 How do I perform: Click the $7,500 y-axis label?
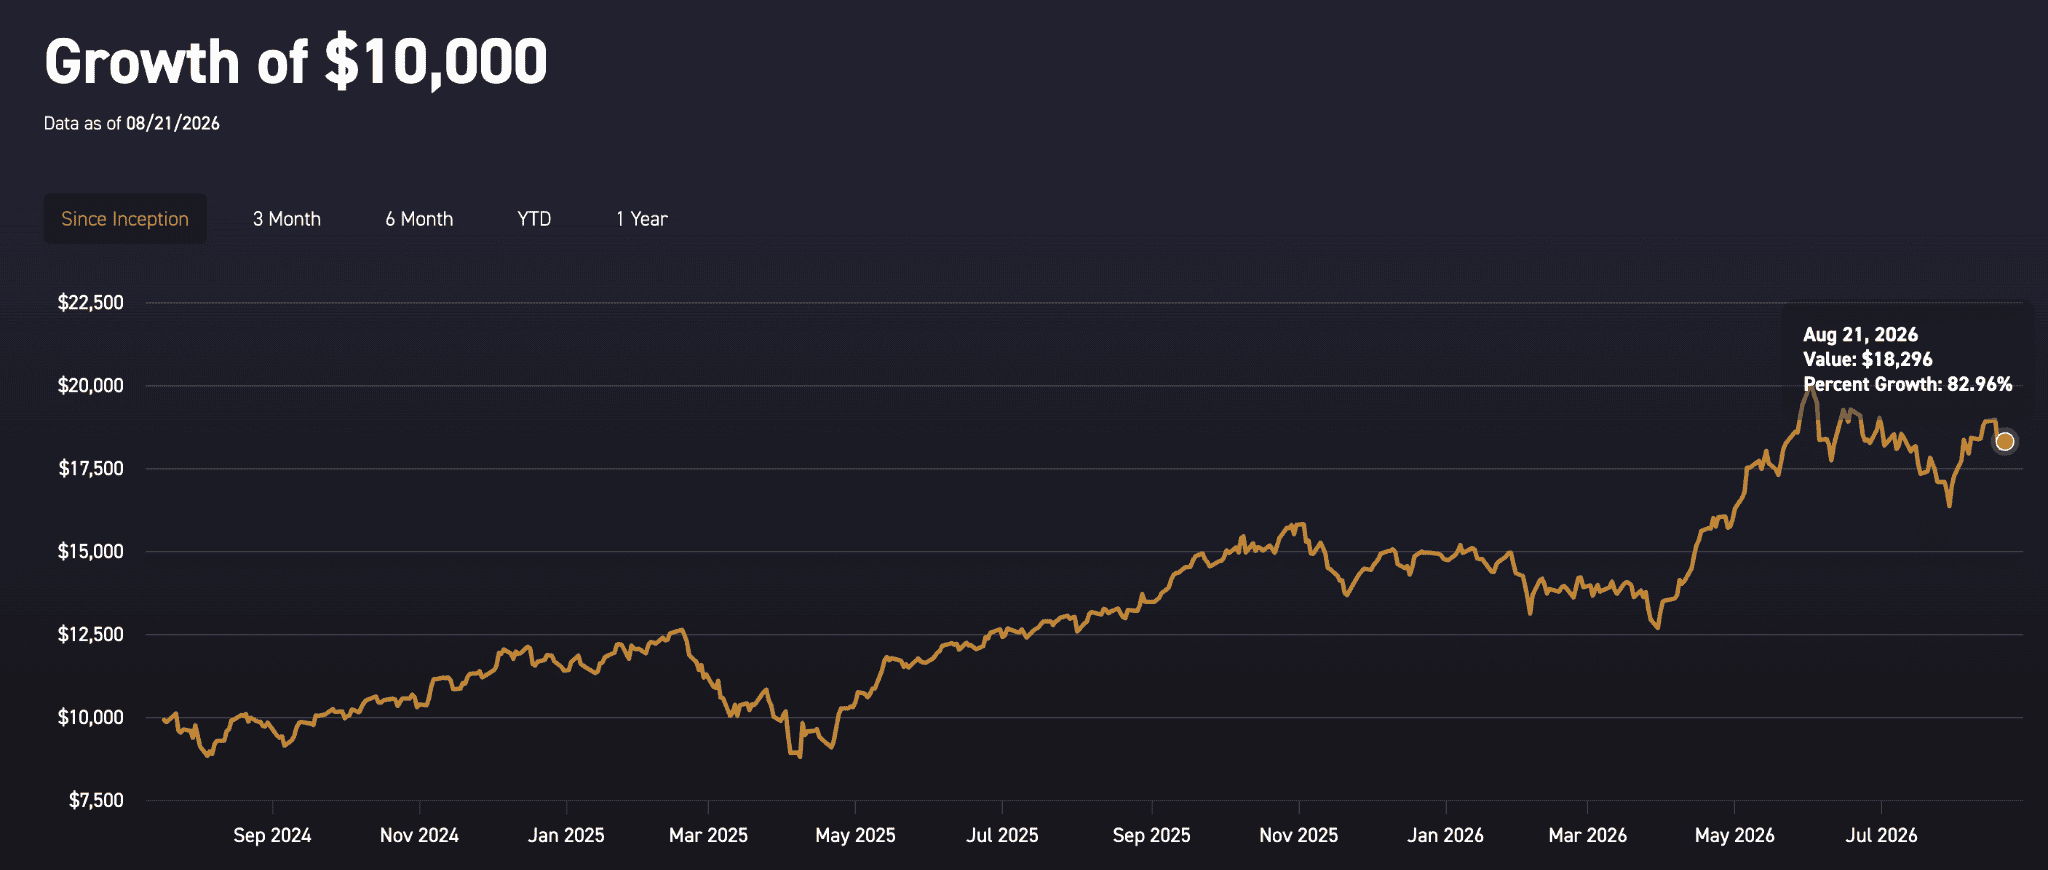[x=96, y=801]
